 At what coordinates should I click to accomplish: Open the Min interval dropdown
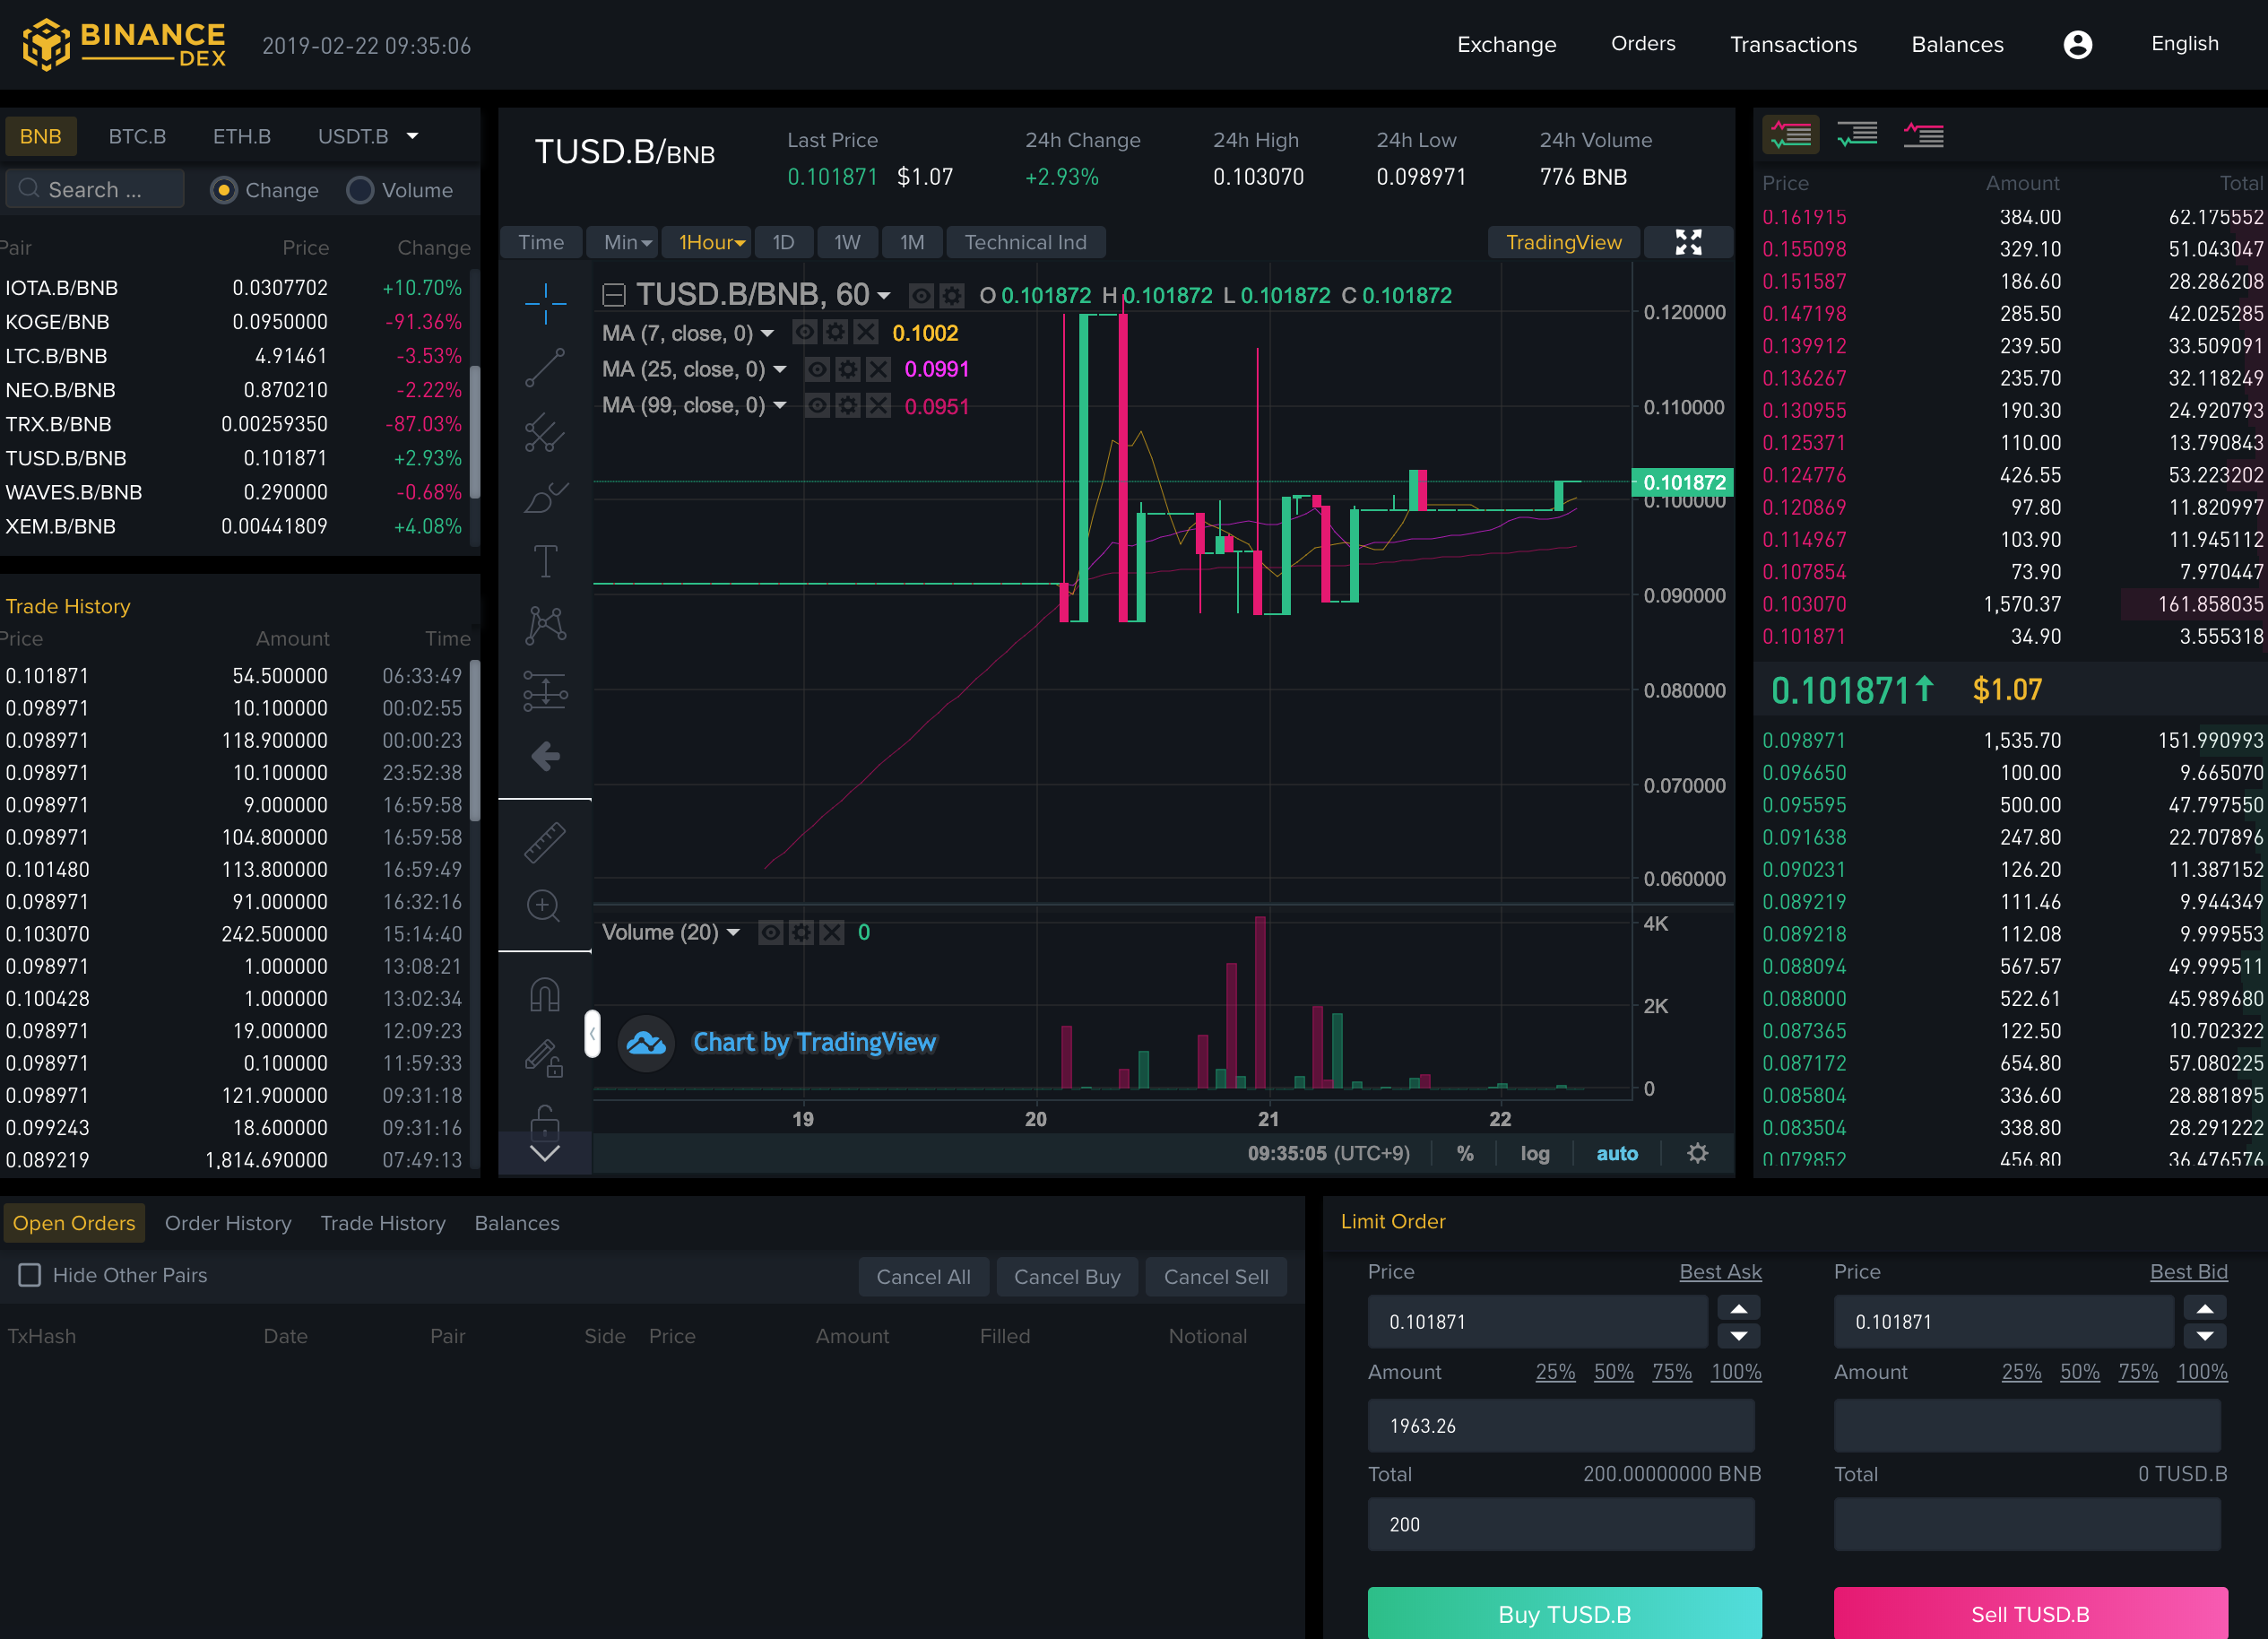tap(627, 242)
